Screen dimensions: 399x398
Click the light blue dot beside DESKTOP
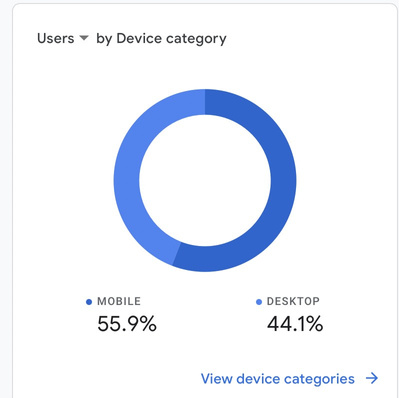click(x=259, y=302)
